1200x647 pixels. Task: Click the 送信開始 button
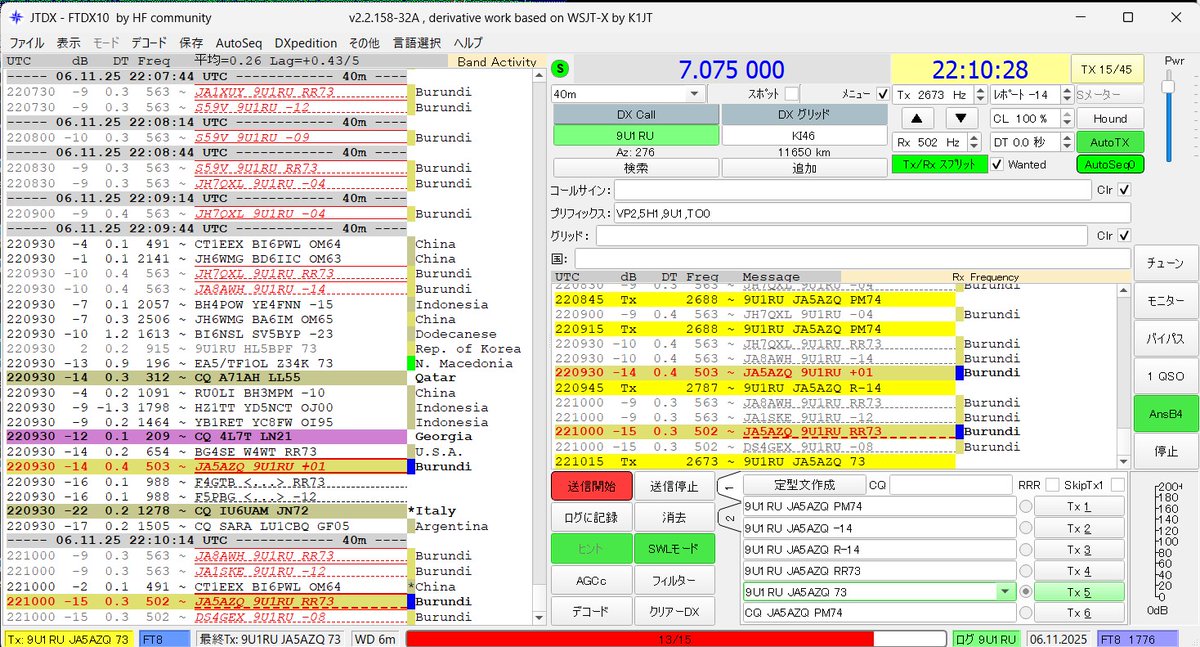tap(591, 487)
